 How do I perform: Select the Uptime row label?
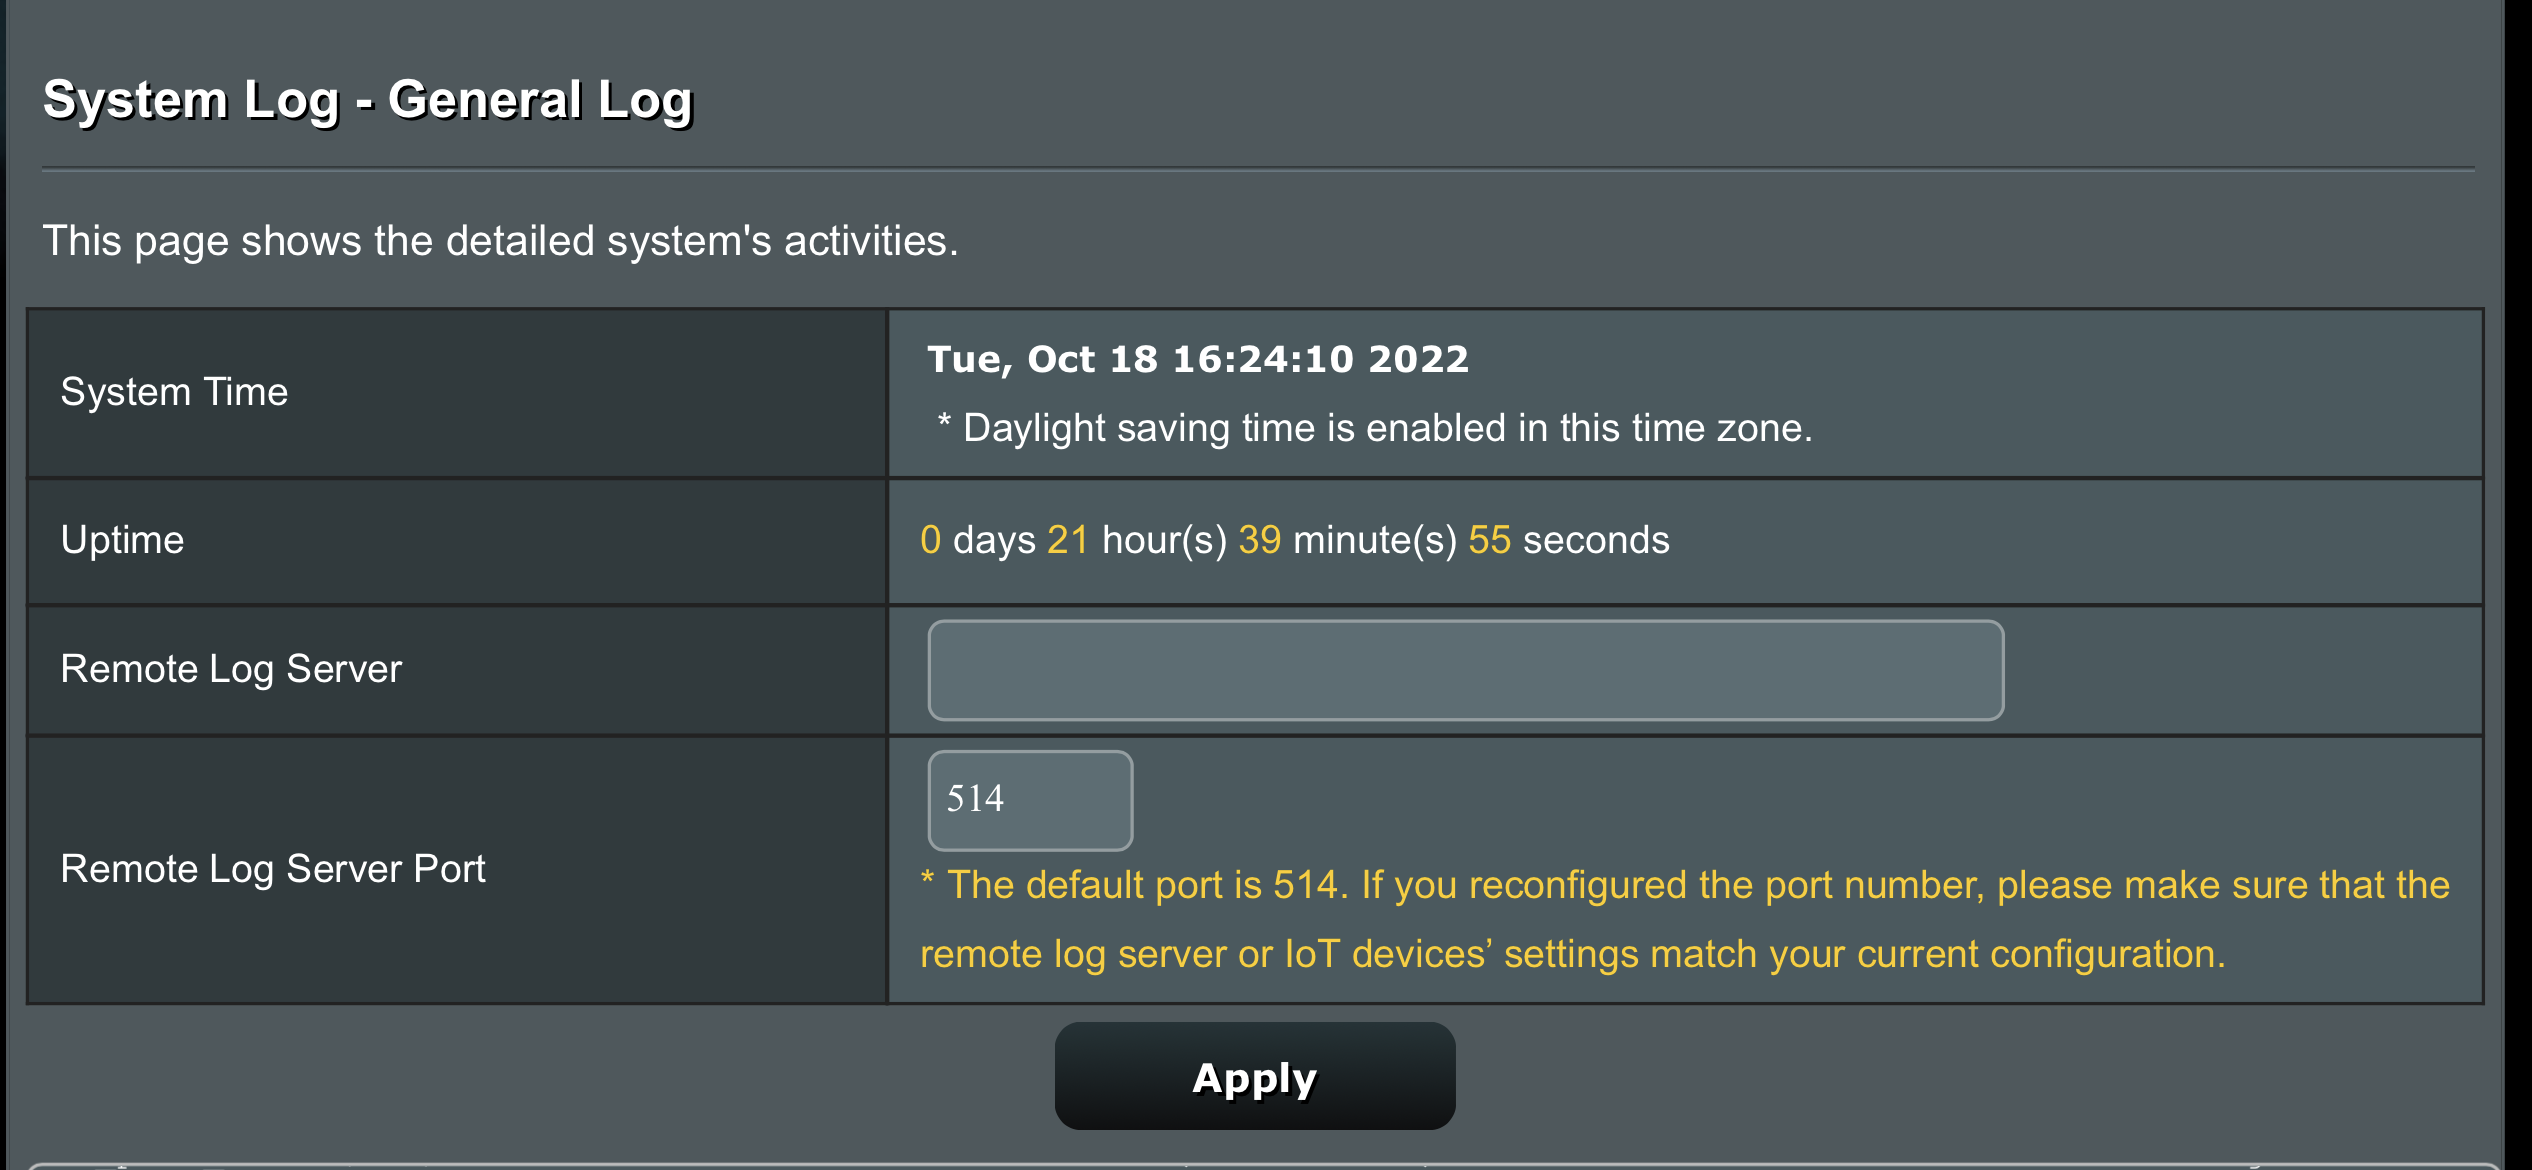122,540
